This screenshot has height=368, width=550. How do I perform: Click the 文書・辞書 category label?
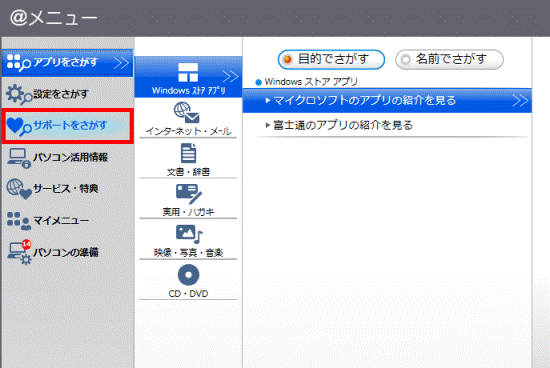188,172
